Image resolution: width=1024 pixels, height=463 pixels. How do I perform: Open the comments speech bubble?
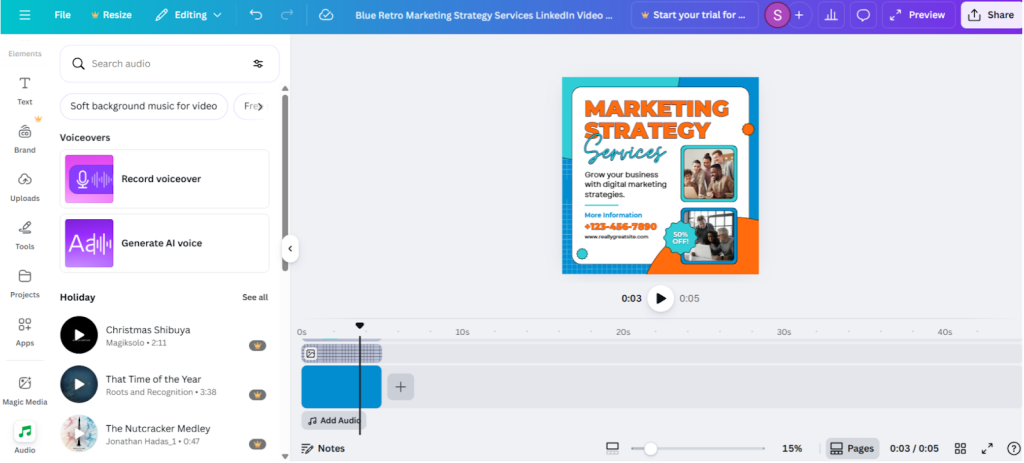point(863,15)
